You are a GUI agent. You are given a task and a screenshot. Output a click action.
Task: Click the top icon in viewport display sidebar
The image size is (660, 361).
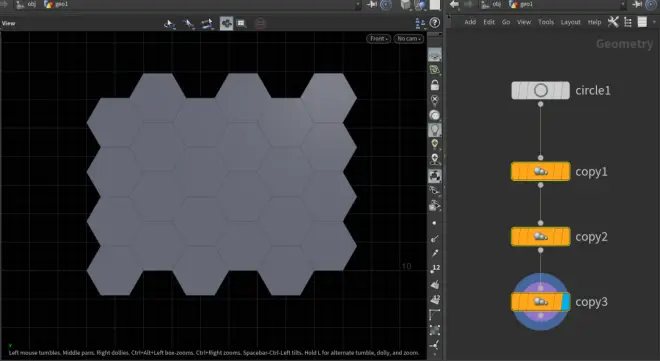tap(435, 55)
